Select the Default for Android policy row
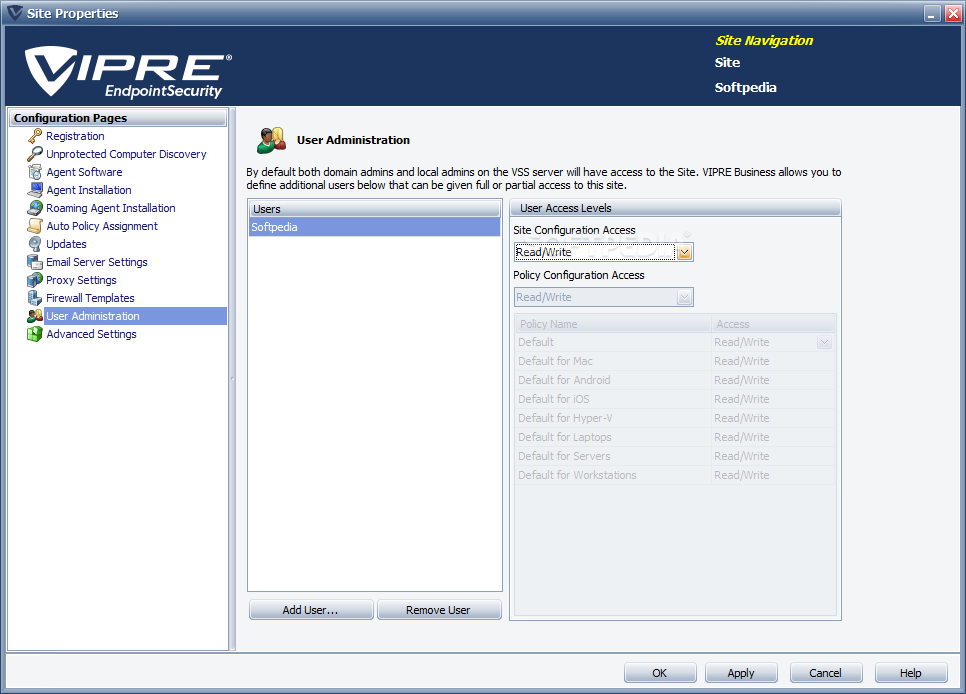 [x=675, y=380]
